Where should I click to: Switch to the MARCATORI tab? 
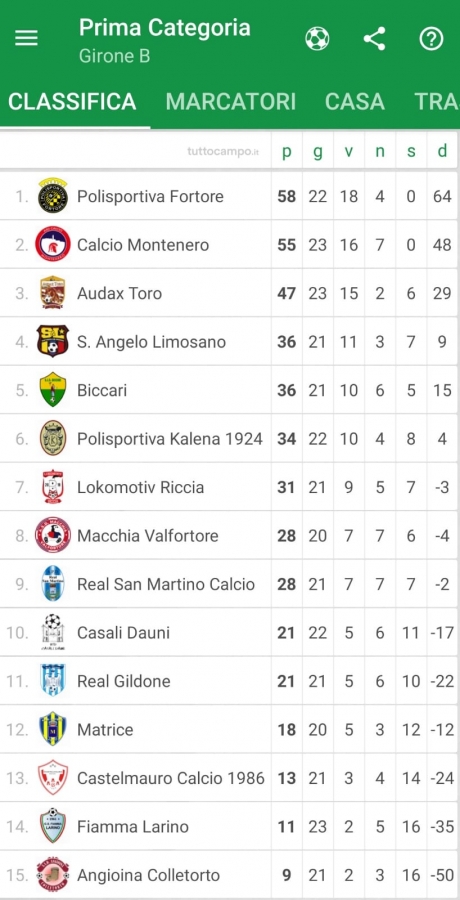pos(231,102)
